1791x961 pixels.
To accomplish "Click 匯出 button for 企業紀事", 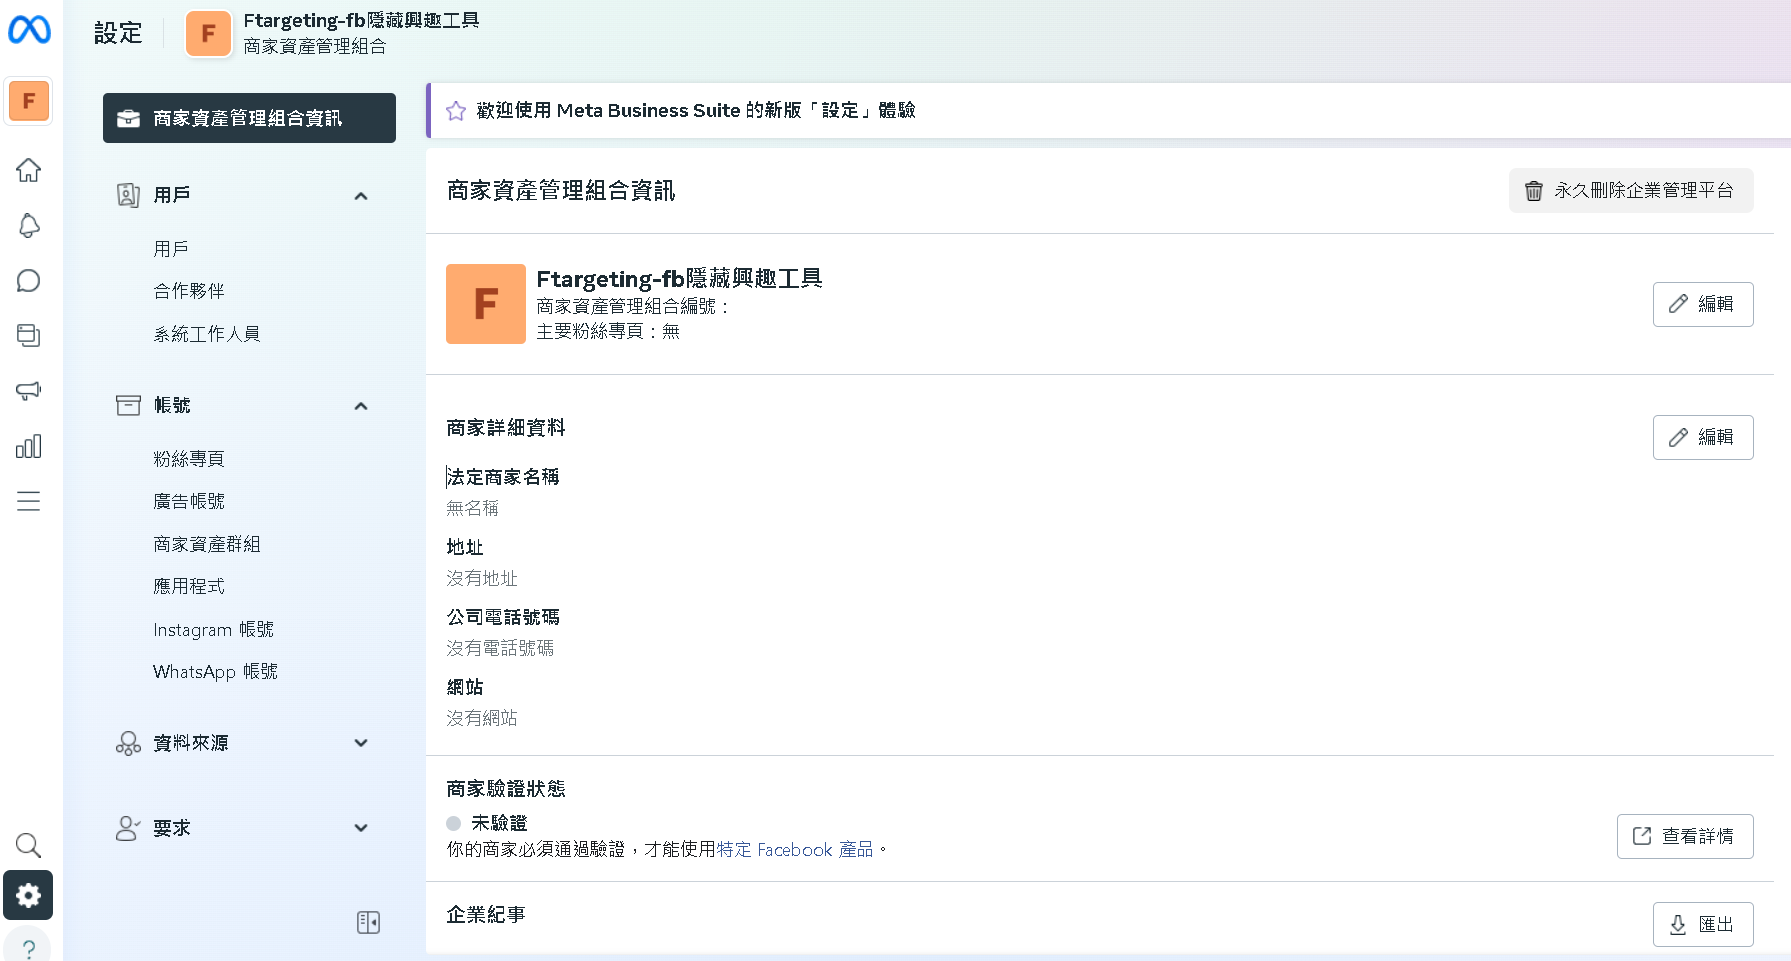I will coord(1703,924).
